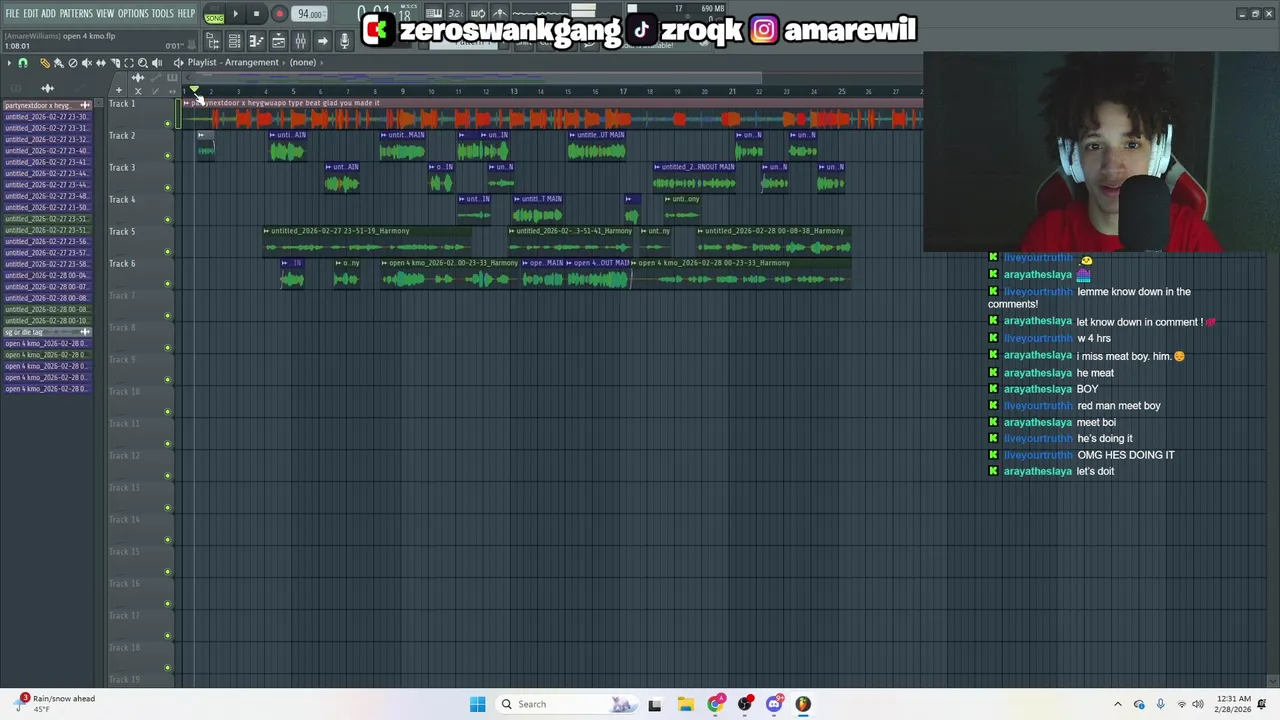Mute Track 5 with its green dot
The height and width of the screenshot is (720, 1280).
168,251
